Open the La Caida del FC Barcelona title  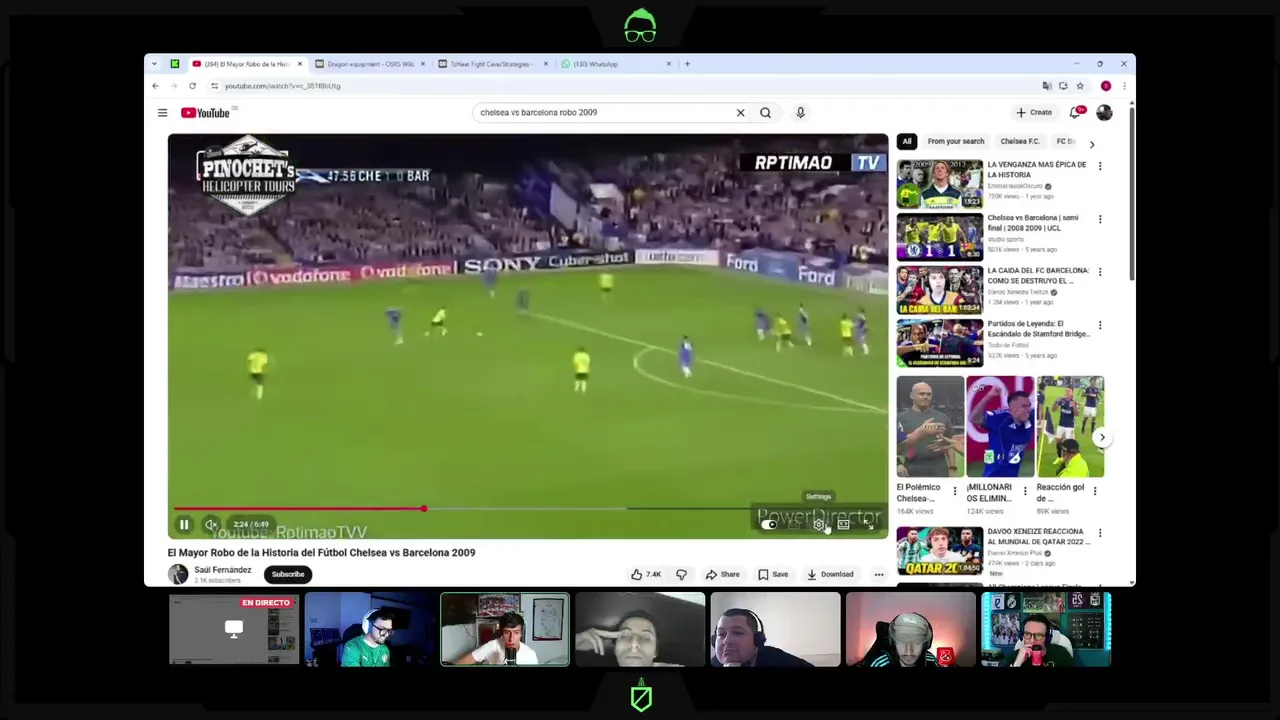coord(1038,275)
